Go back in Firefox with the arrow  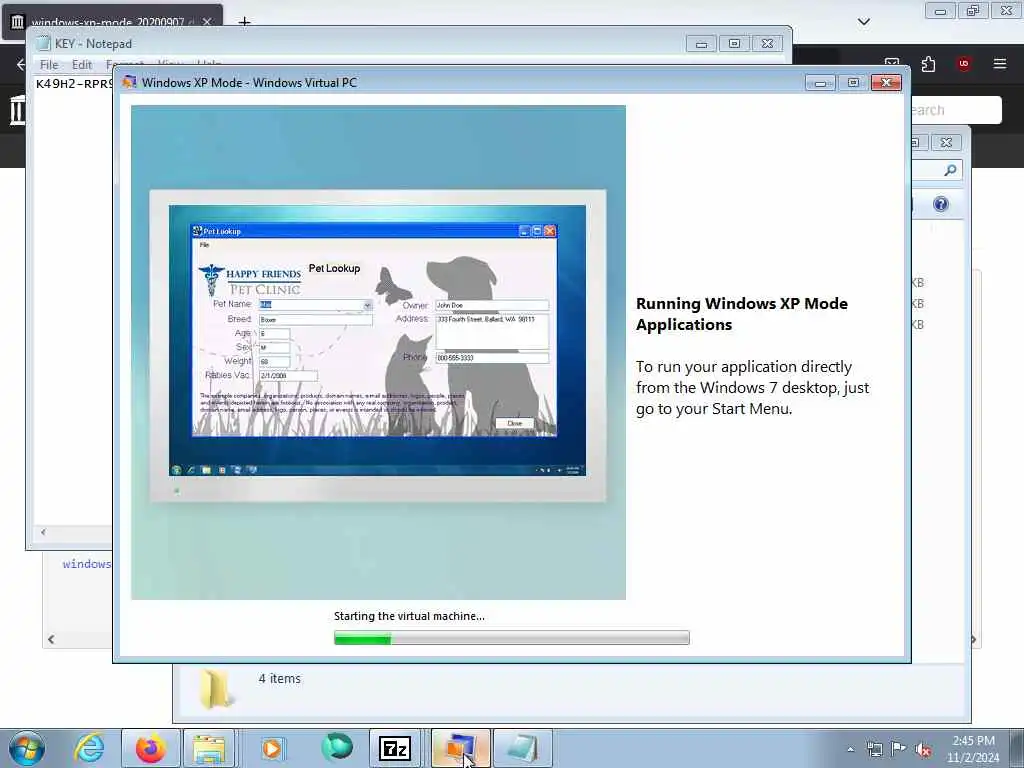[20, 64]
